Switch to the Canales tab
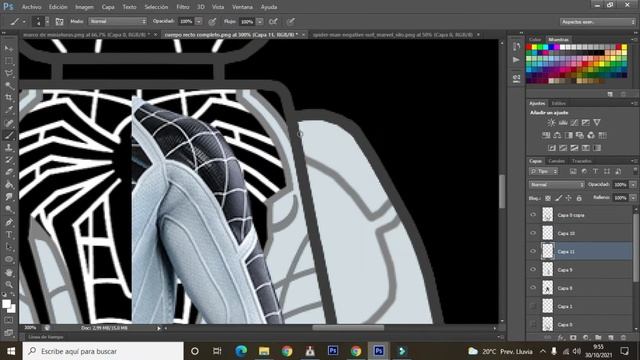Image resolution: width=640 pixels, height=360 pixels. click(x=556, y=161)
